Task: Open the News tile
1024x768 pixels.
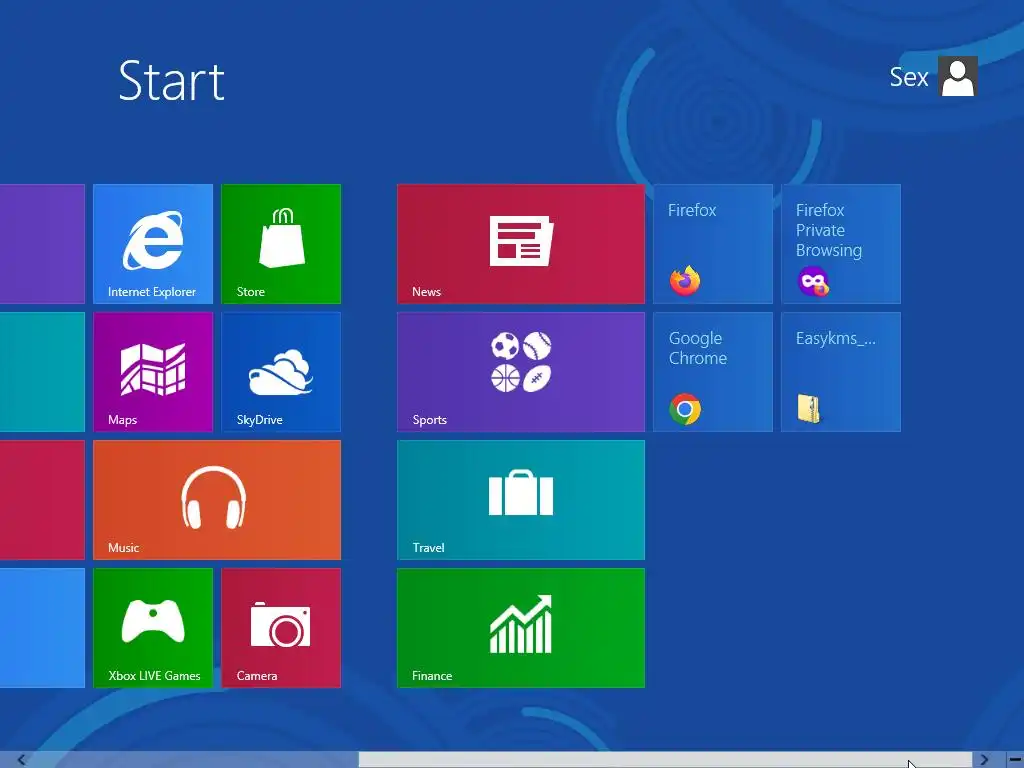Action: [x=520, y=244]
